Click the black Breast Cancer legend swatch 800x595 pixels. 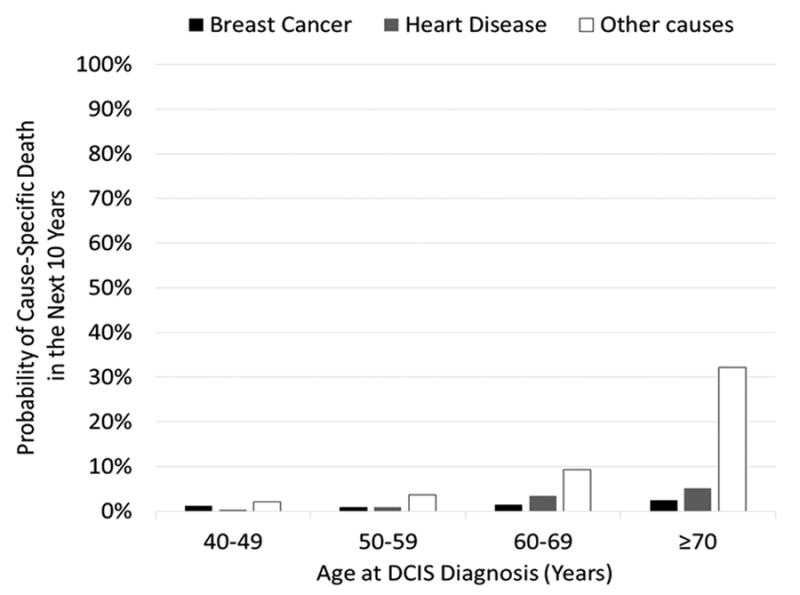click(197, 25)
